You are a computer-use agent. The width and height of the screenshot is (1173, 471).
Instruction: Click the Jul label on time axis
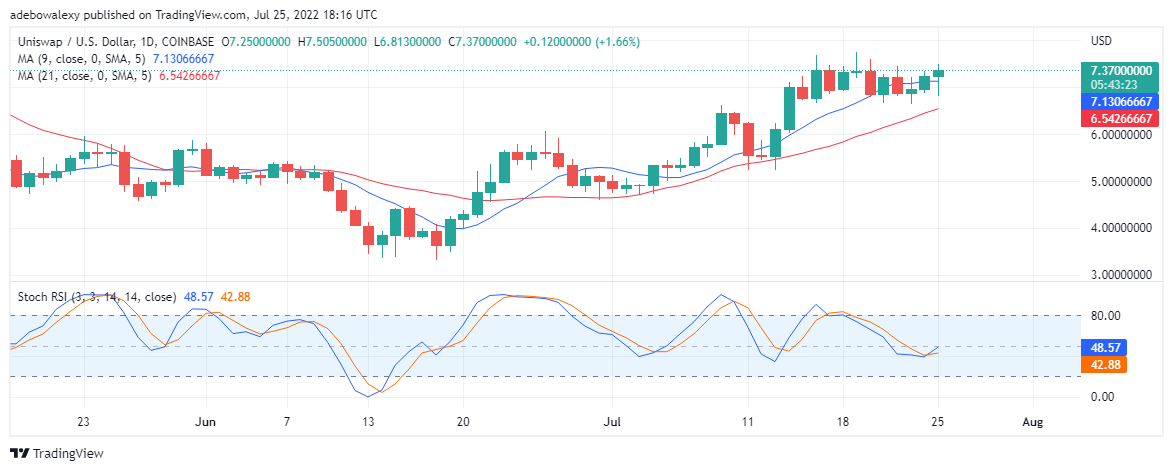click(x=611, y=422)
